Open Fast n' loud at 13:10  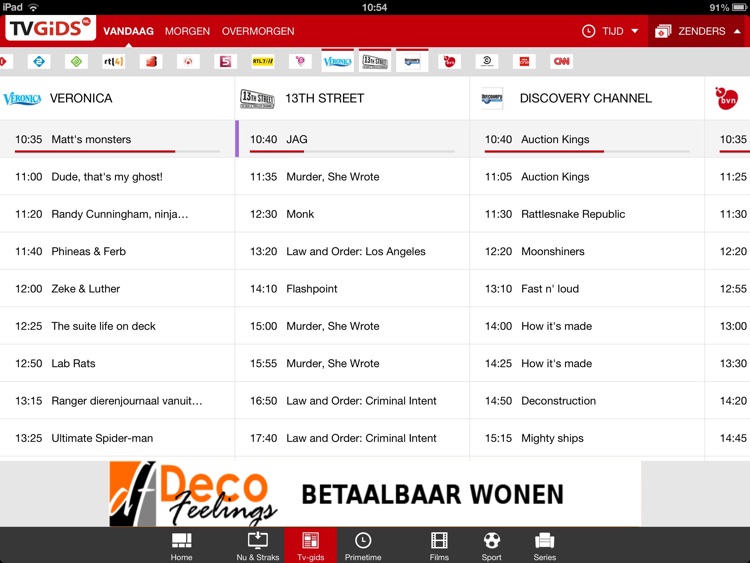pyautogui.click(x=587, y=288)
